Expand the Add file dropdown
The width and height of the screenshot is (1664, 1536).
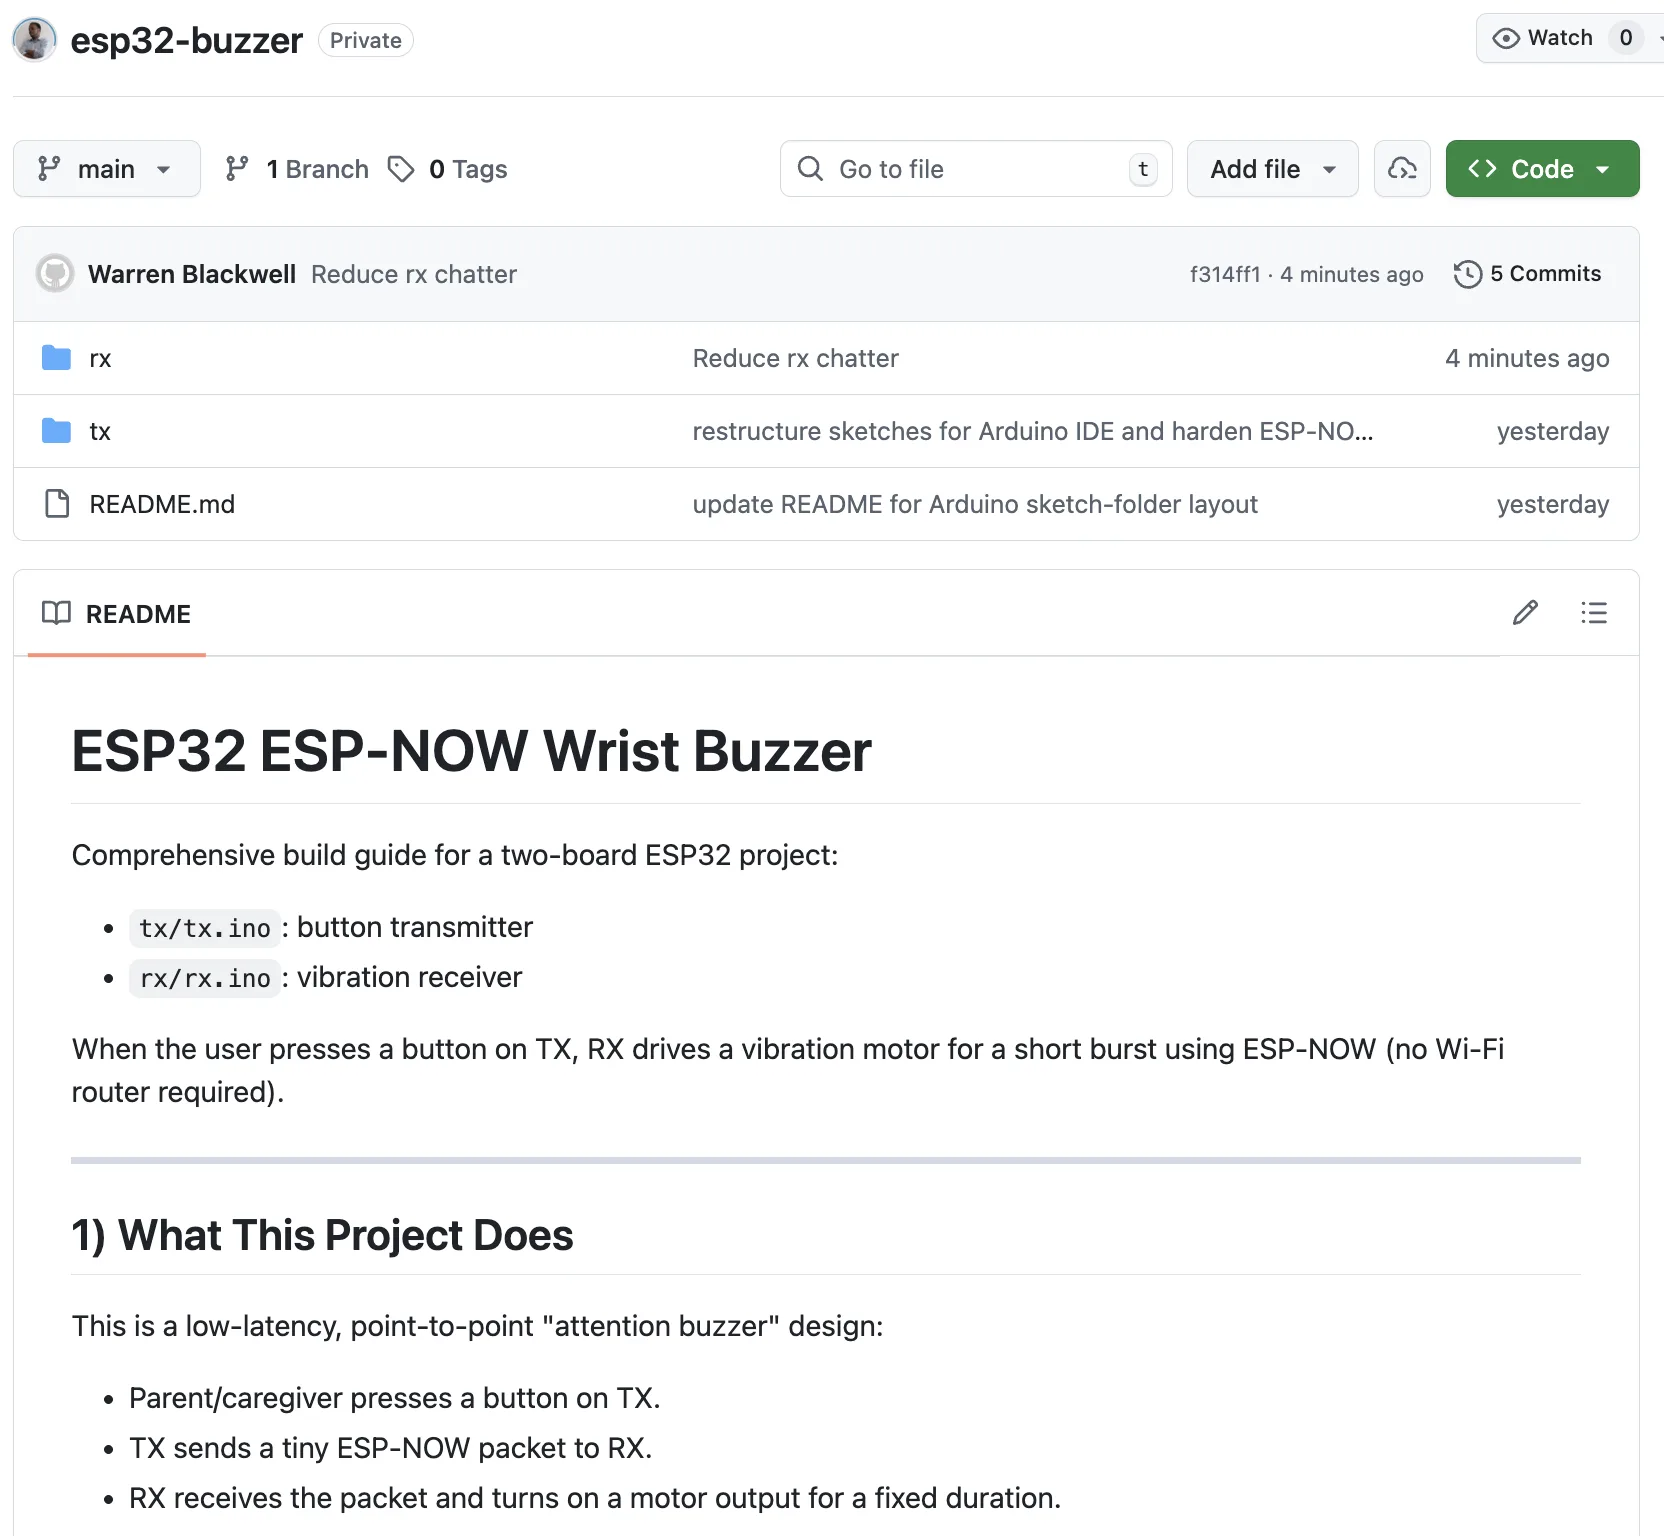pos(1271,168)
